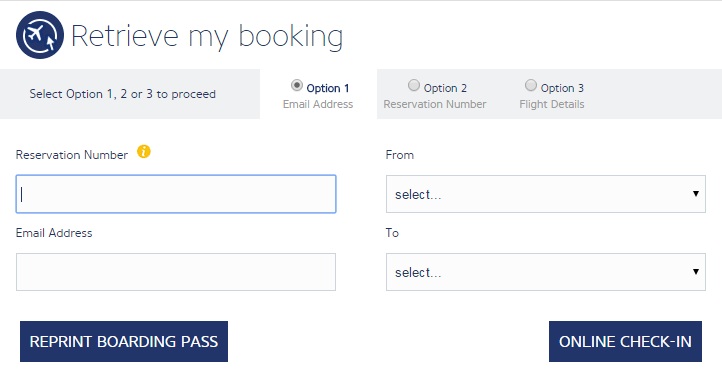Click the airplane booking logo icon

(40, 35)
